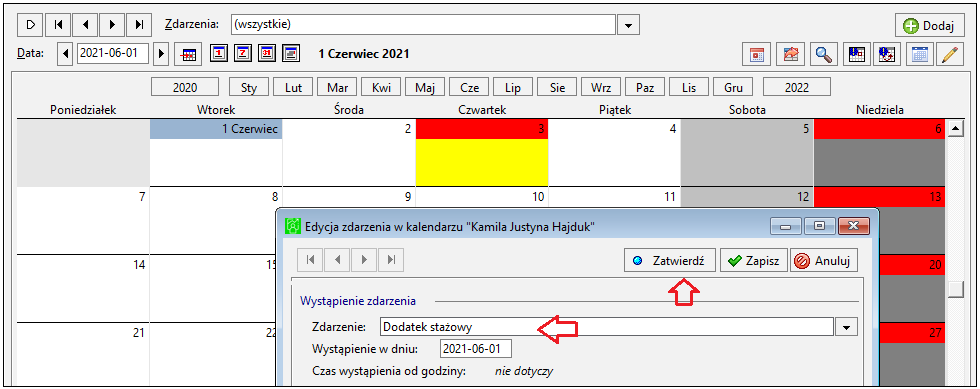Click the Zatwierdź button
This screenshot has height=389, width=980.
point(669,261)
